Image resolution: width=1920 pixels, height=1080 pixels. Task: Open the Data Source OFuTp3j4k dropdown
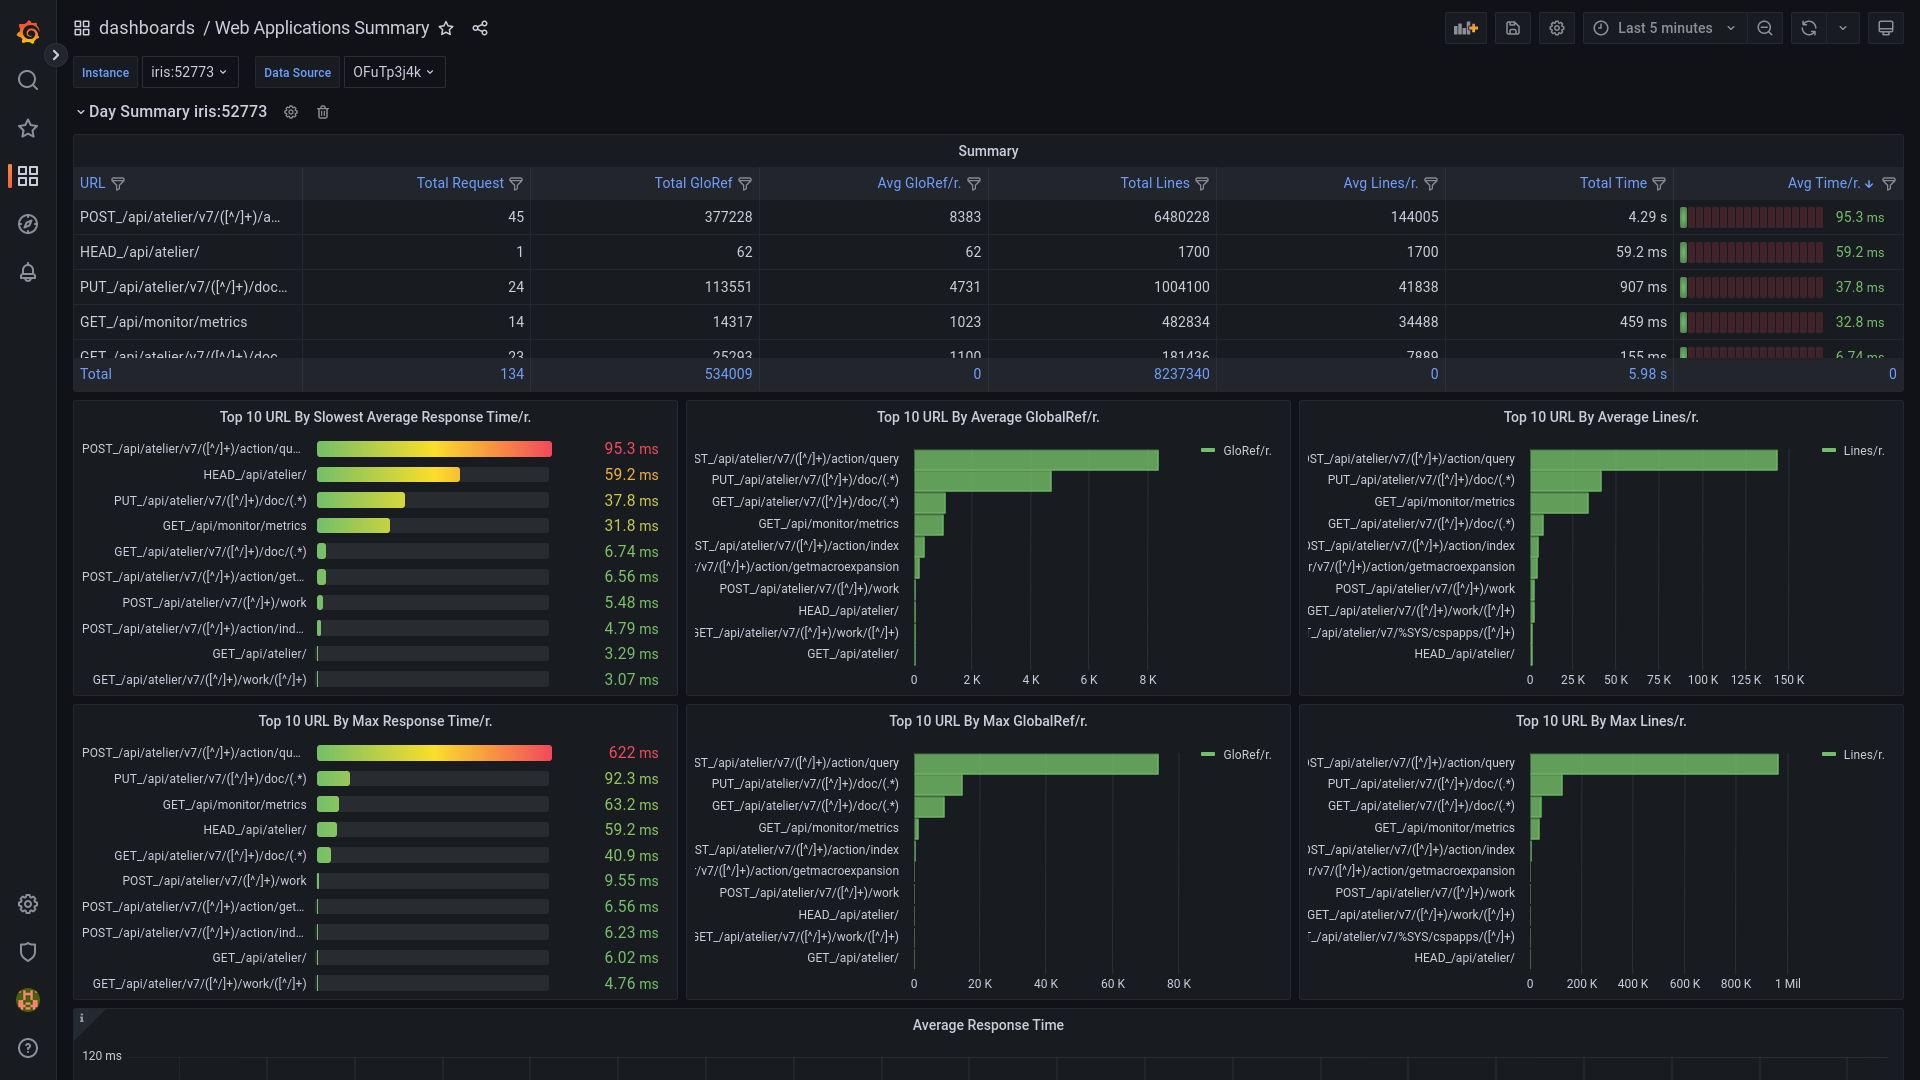coord(394,72)
